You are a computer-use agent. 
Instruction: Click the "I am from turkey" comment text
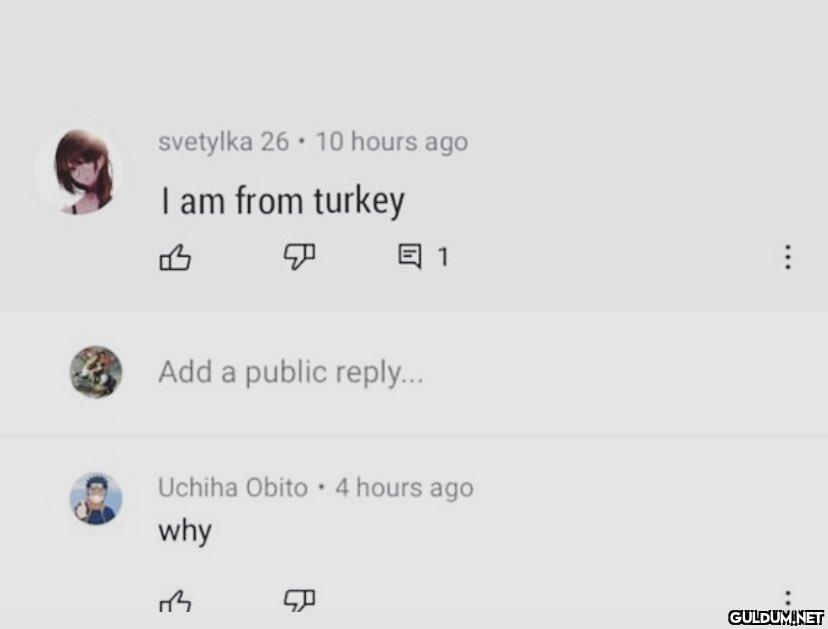283,202
